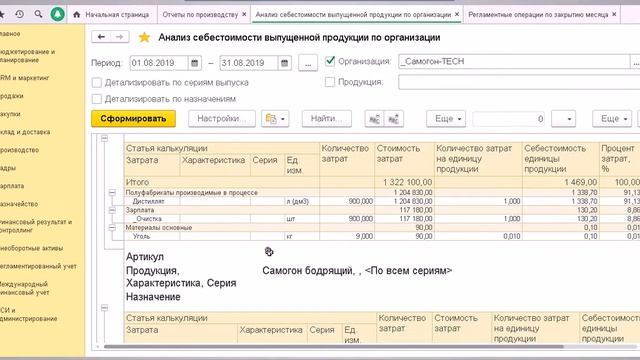The width and height of the screenshot is (640, 360).
Task: Open the Настройки... button
Action: click(x=222, y=119)
